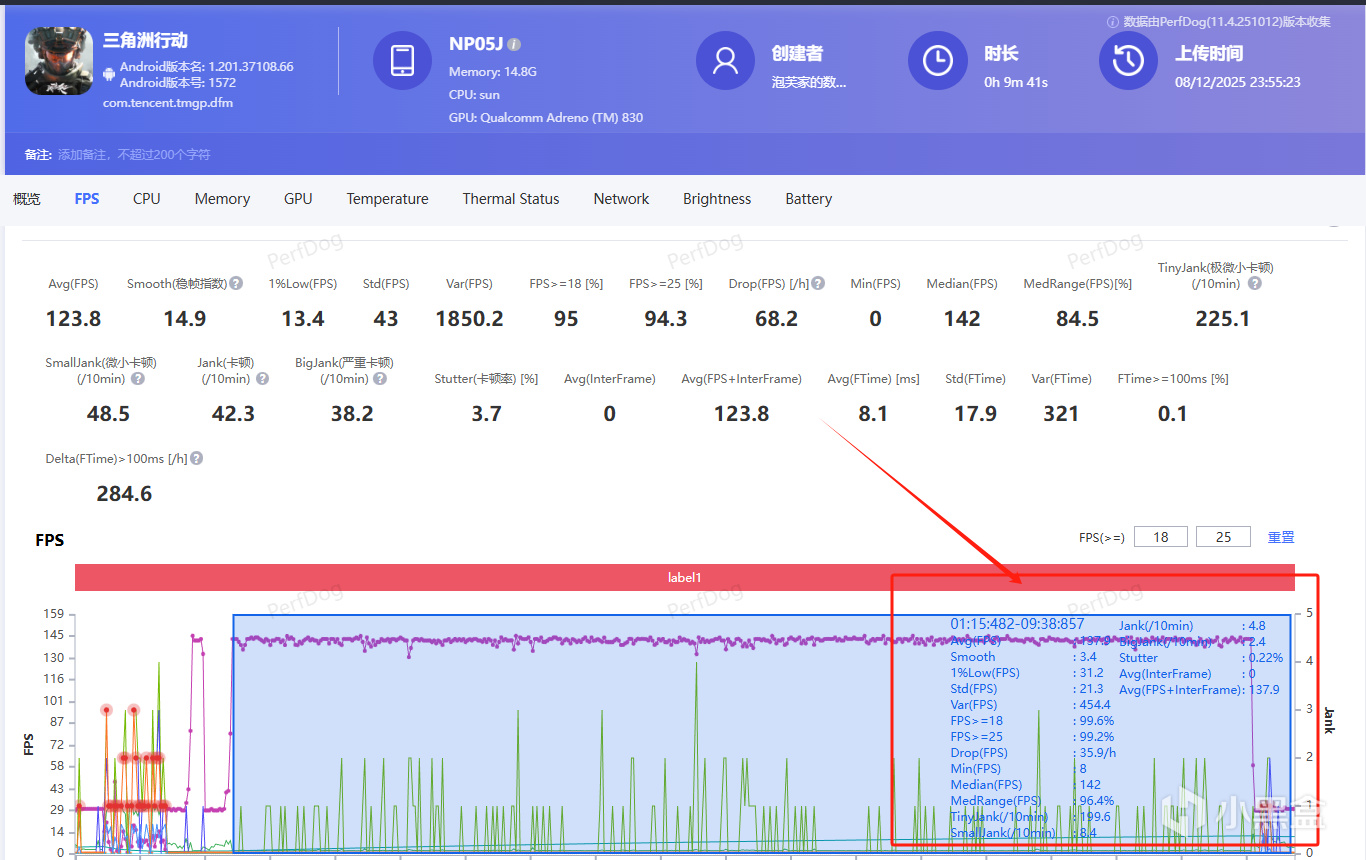Click the info icon next to NP05J
This screenshot has height=860, width=1366.
tap(514, 45)
